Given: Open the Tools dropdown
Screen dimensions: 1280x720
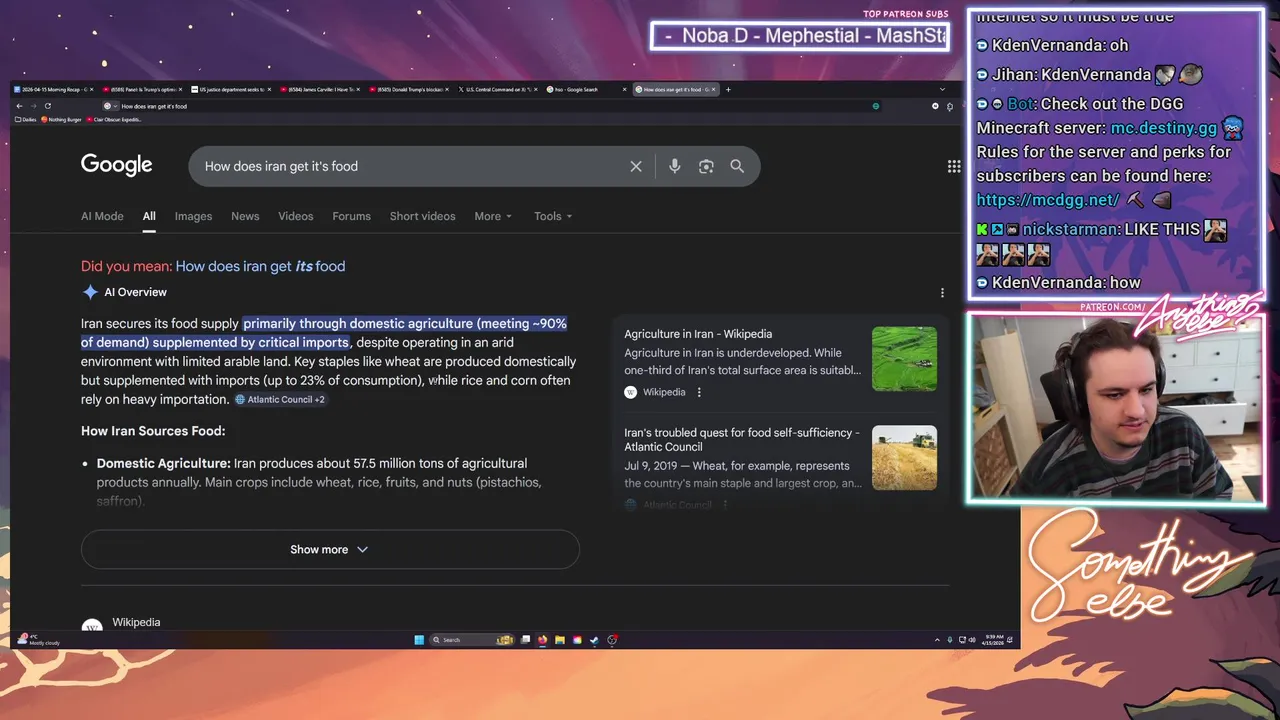Looking at the screenshot, I should 553,216.
